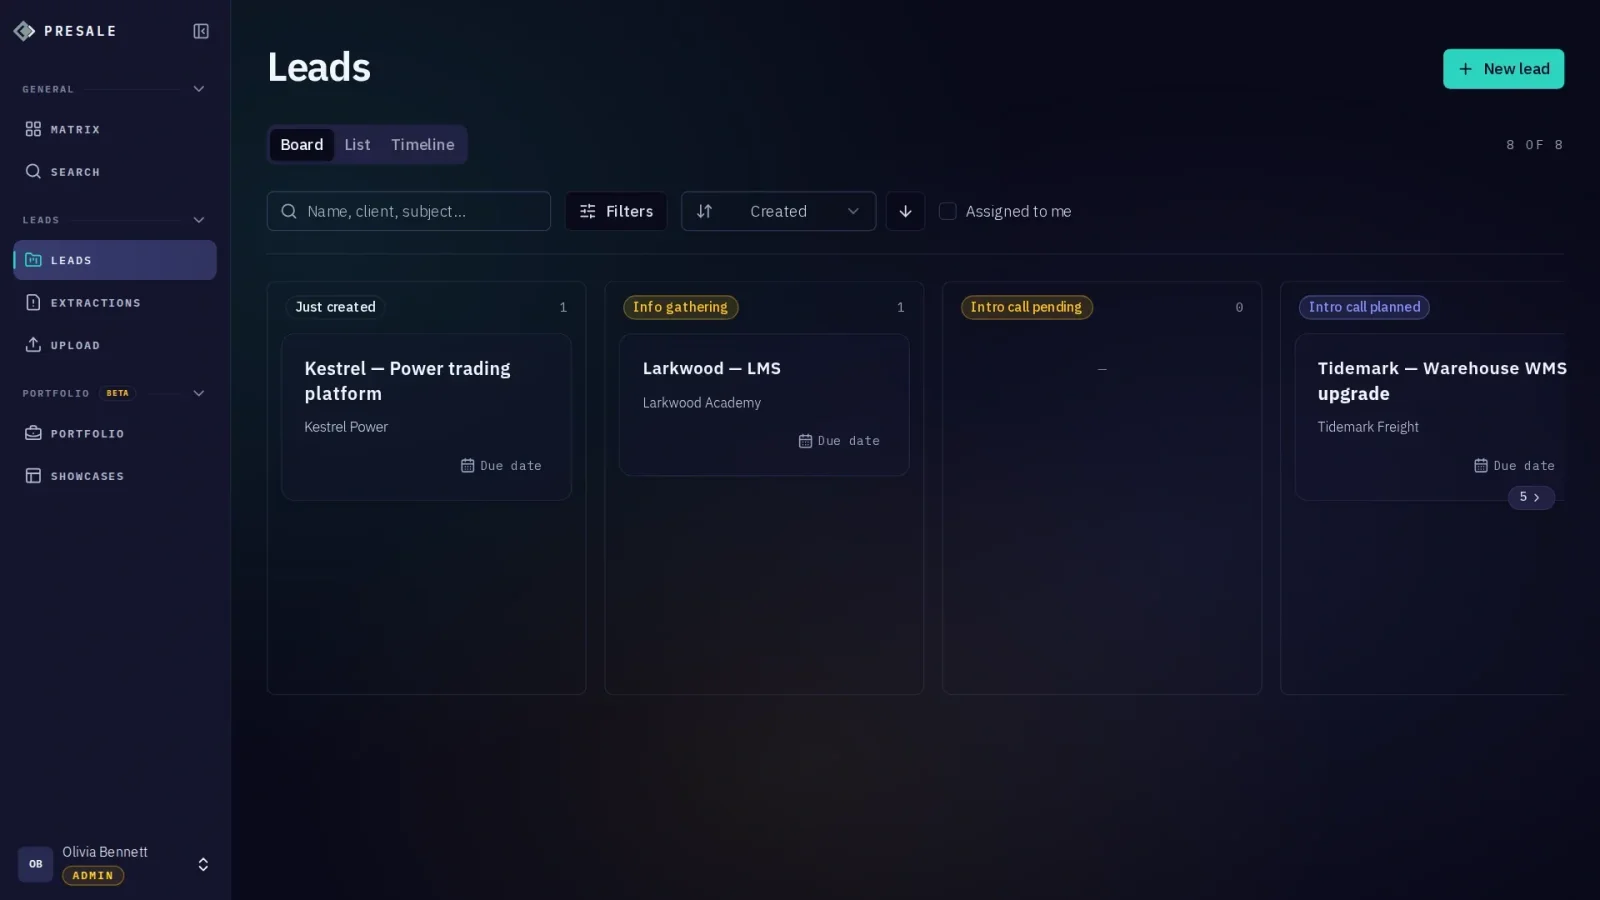Open the Portfolio briefcase icon
The image size is (1600, 900).
point(33,434)
